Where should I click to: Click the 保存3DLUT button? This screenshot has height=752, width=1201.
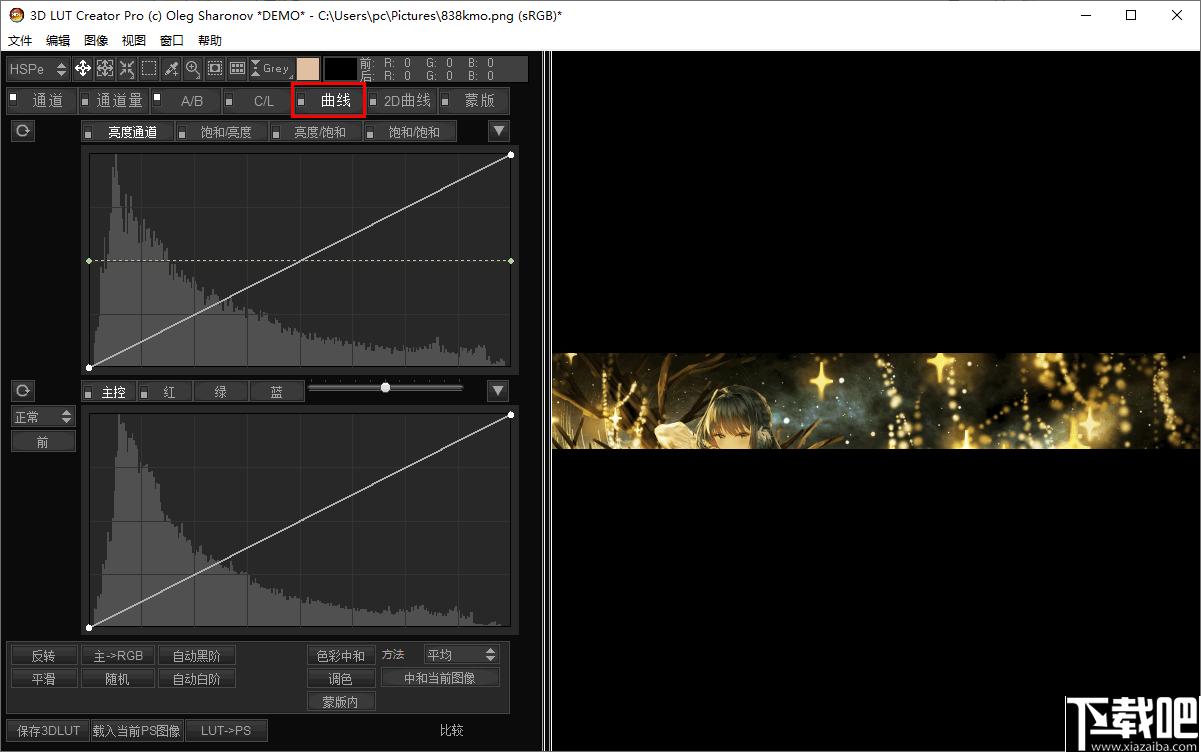click(x=49, y=731)
